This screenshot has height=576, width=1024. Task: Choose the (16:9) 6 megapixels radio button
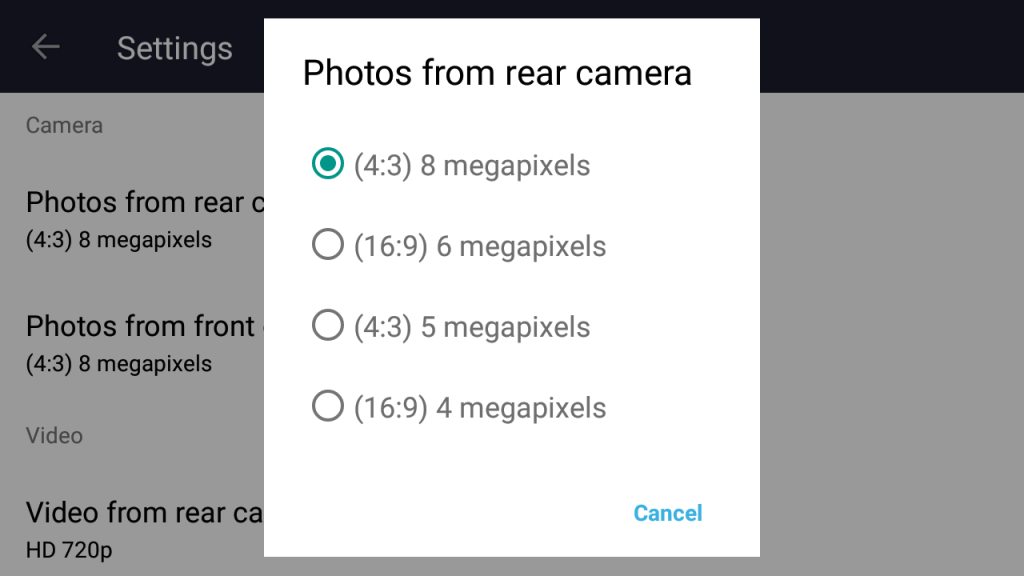(x=328, y=246)
